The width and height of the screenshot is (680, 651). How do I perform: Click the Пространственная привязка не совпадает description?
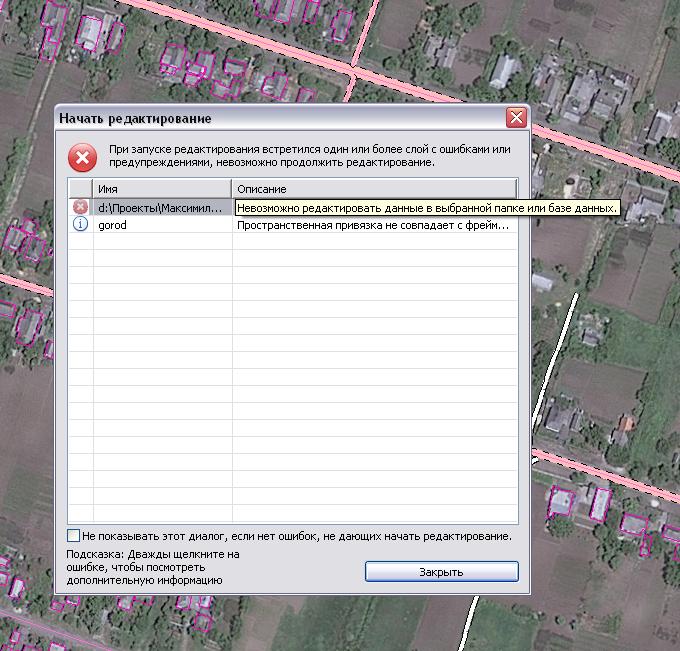tap(373, 225)
